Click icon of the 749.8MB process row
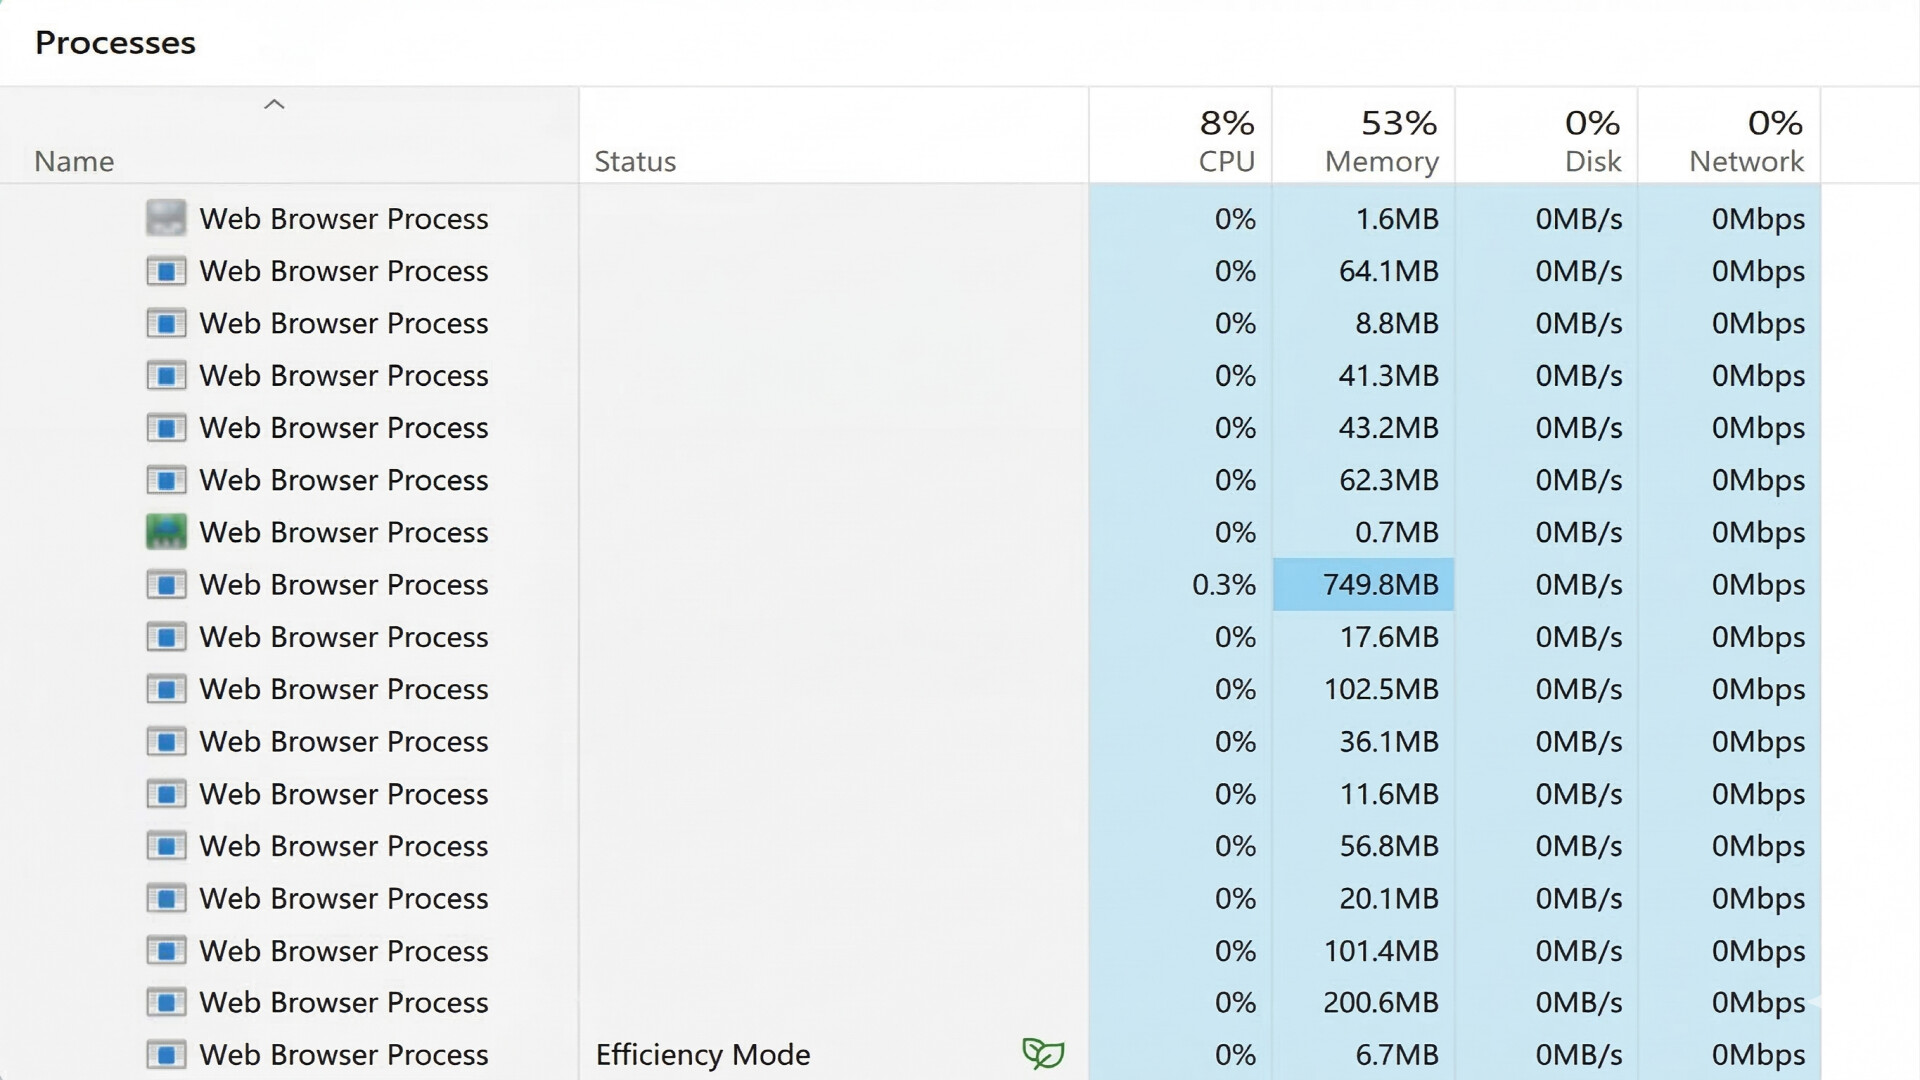 tap(166, 584)
